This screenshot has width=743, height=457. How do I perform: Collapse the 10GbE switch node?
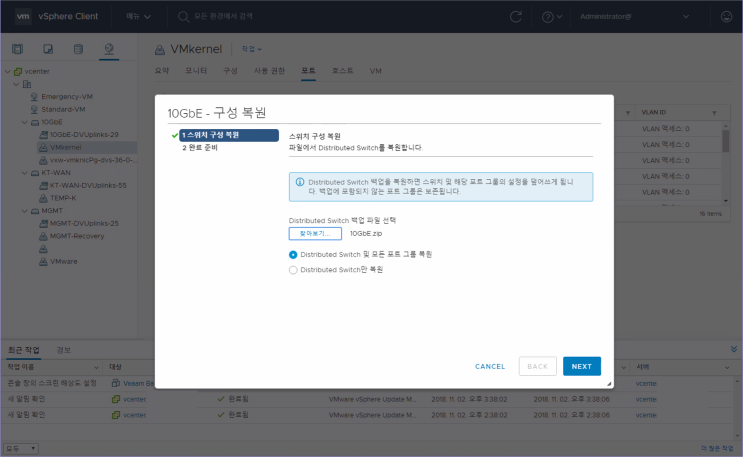click(25, 122)
